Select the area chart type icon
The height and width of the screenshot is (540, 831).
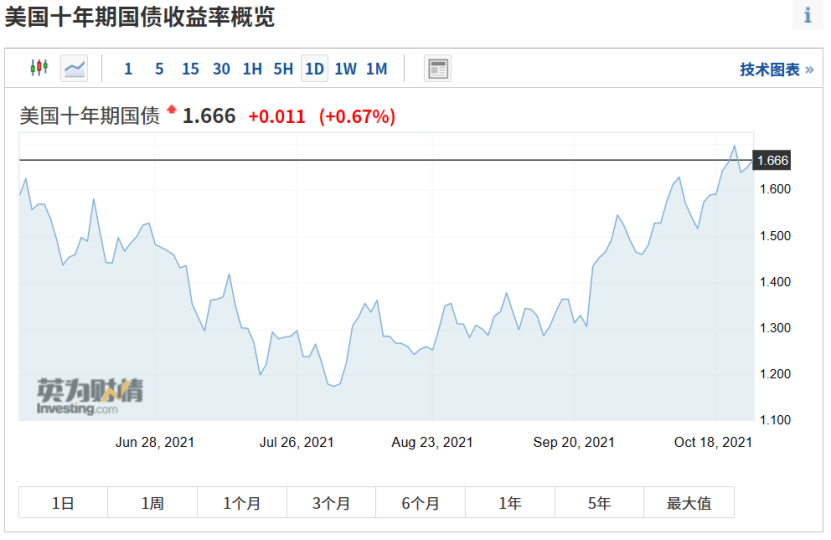pyautogui.click(x=75, y=68)
